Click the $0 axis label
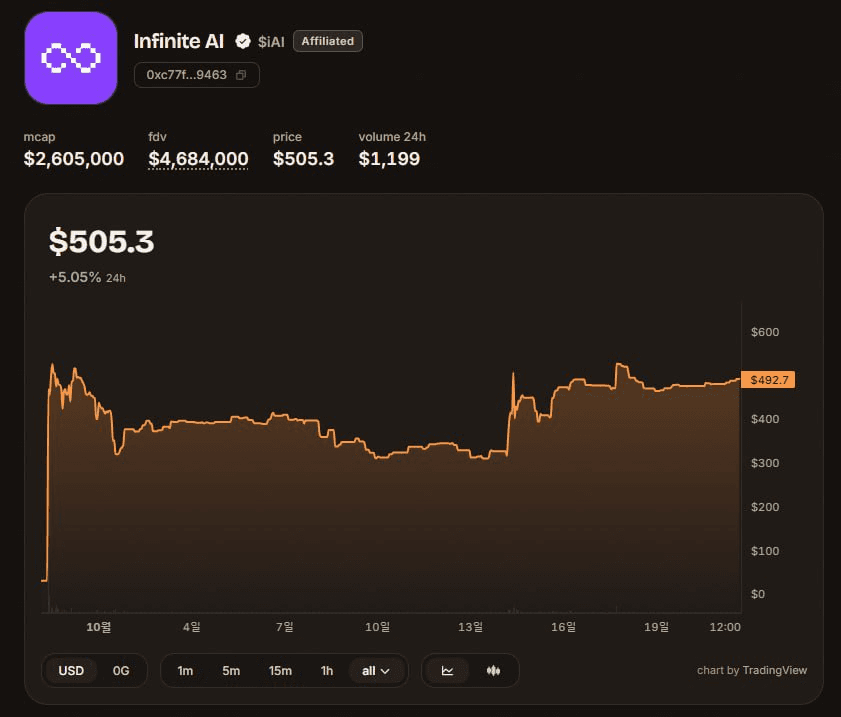This screenshot has height=717, width=841. point(758,594)
